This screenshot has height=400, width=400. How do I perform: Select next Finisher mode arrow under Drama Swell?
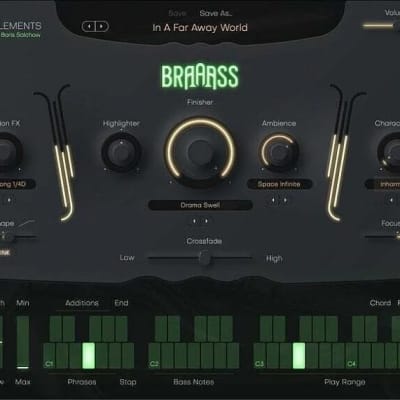point(206,221)
